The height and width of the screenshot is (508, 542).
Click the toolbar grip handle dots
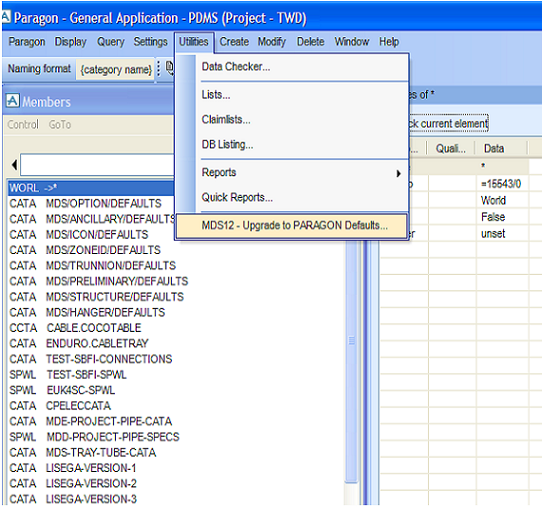pyautogui.click(x=159, y=68)
